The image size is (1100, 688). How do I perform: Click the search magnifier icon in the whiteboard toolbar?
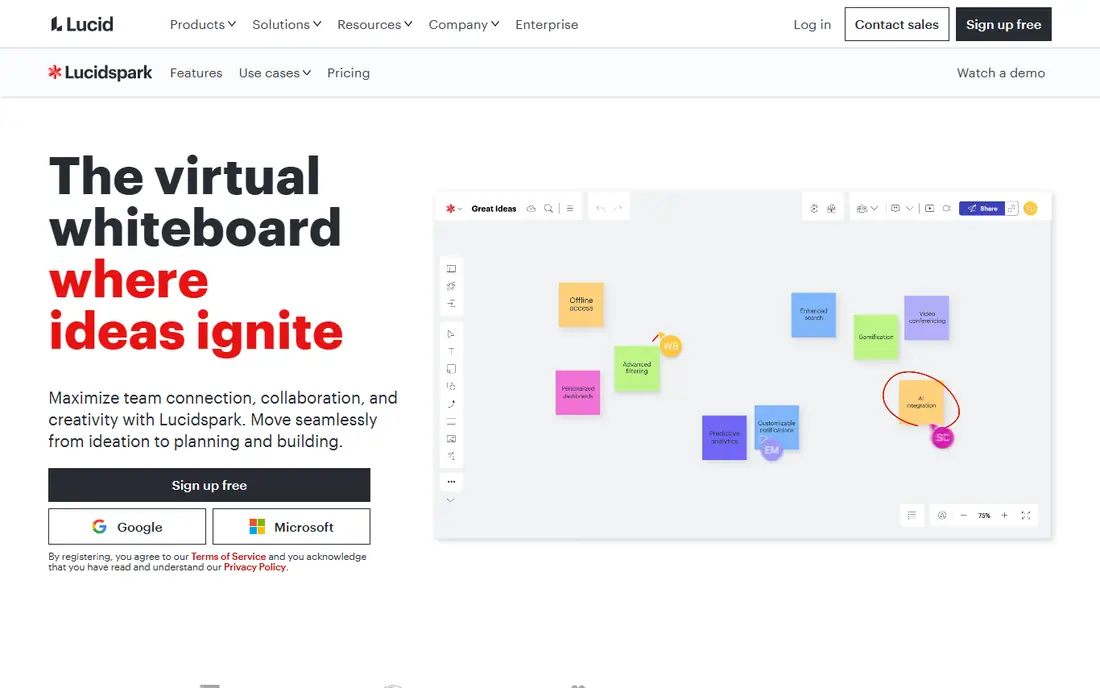point(549,208)
